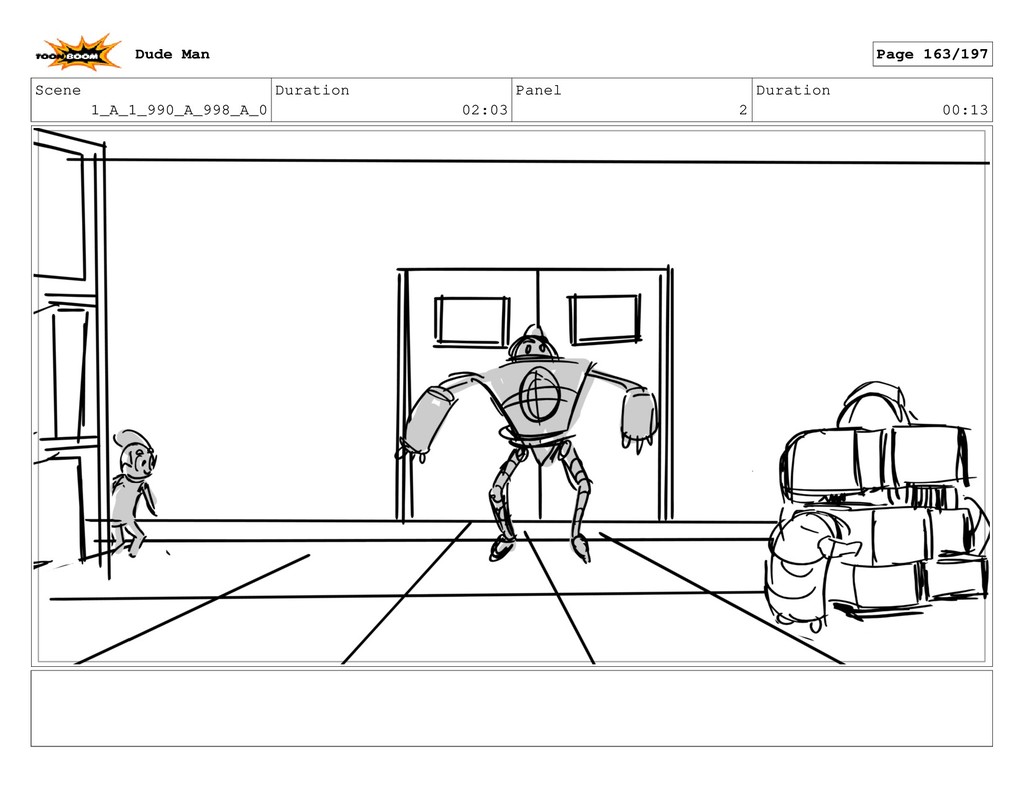Select the bookshelf at the left edge
Image resolution: width=1024 pixels, height=793 pixels.
pos(70,353)
